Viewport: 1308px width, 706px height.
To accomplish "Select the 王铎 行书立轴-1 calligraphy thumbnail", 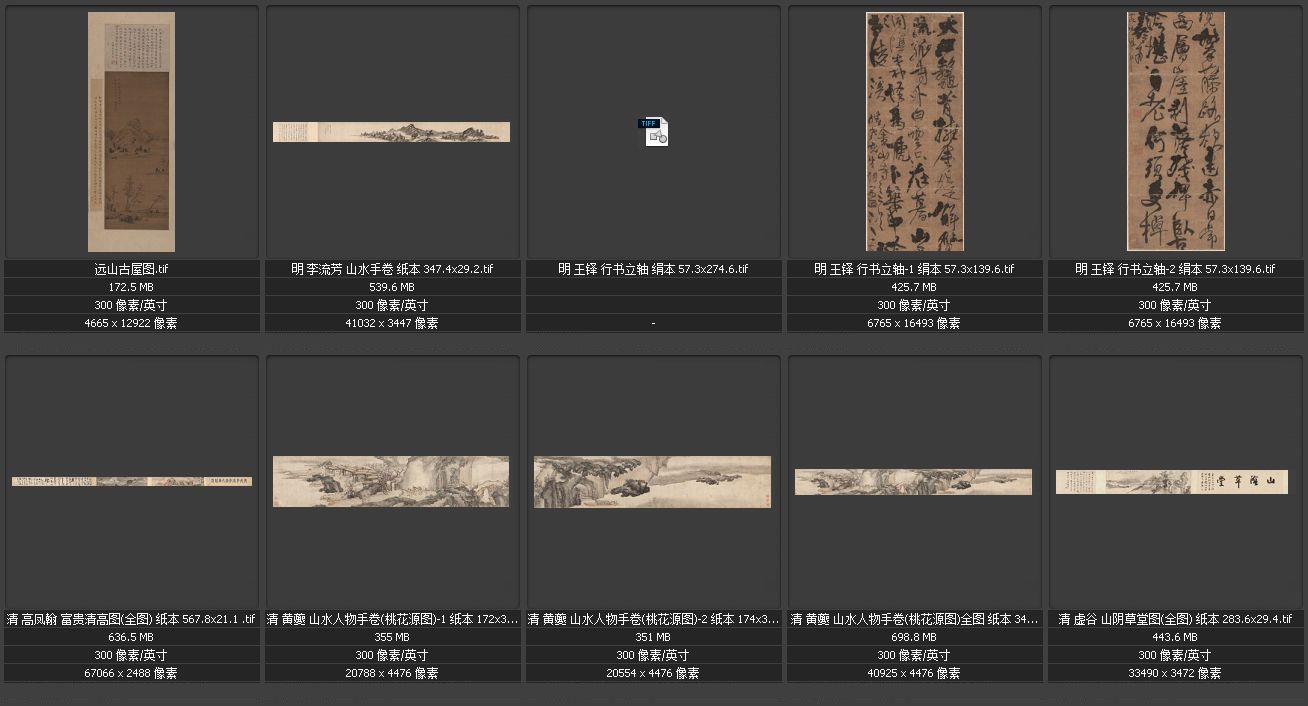I will point(914,132).
